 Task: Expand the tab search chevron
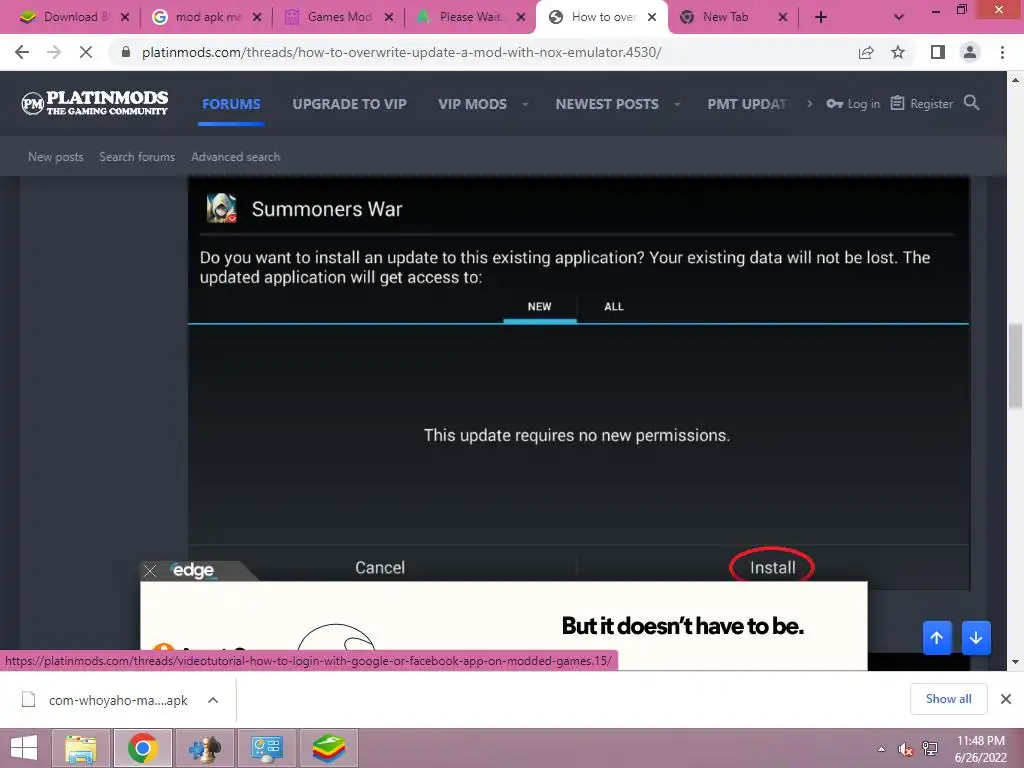click(x=899, y=18)
